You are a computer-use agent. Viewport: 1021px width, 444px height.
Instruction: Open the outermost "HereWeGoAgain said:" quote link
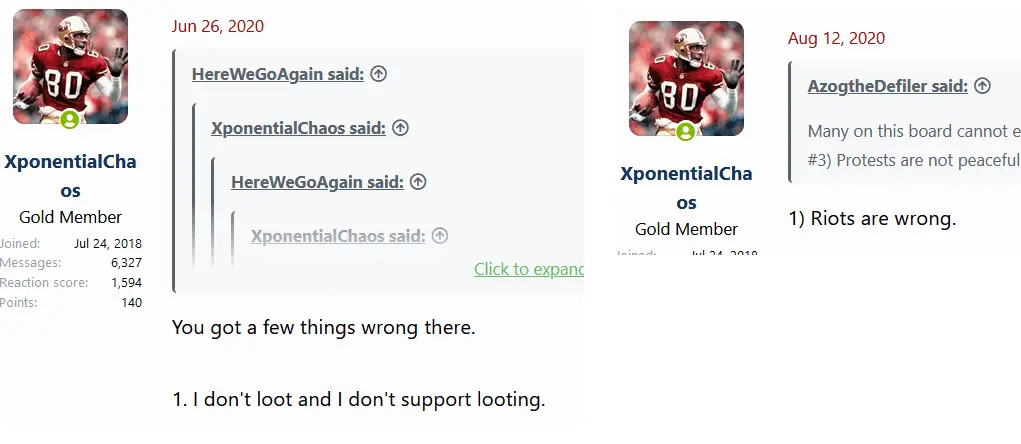[x=279, y=74]
